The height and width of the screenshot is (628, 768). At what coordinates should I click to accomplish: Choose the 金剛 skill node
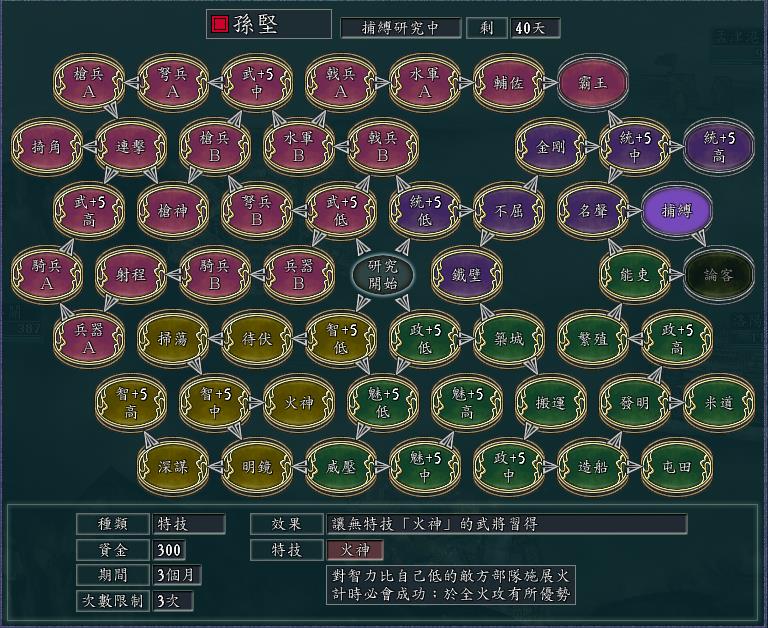point(551,146)
